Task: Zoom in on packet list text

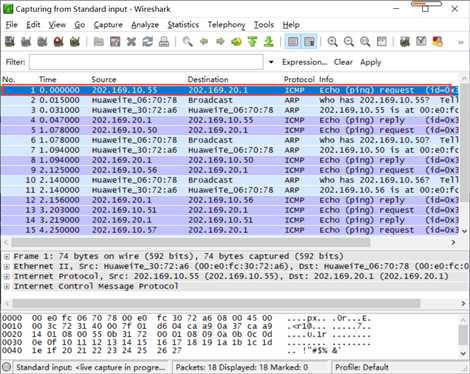Action: 332,42
